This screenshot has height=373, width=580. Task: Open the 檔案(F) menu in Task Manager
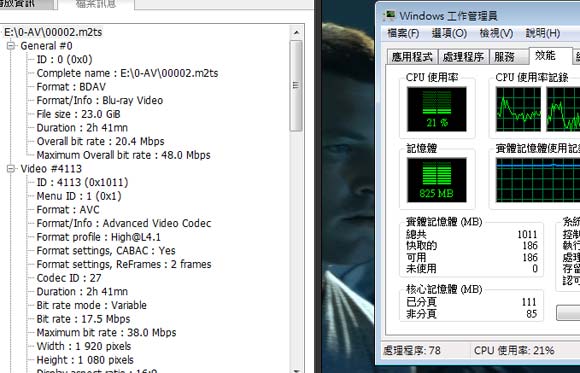pyautogui.click(x=403, y=33)
